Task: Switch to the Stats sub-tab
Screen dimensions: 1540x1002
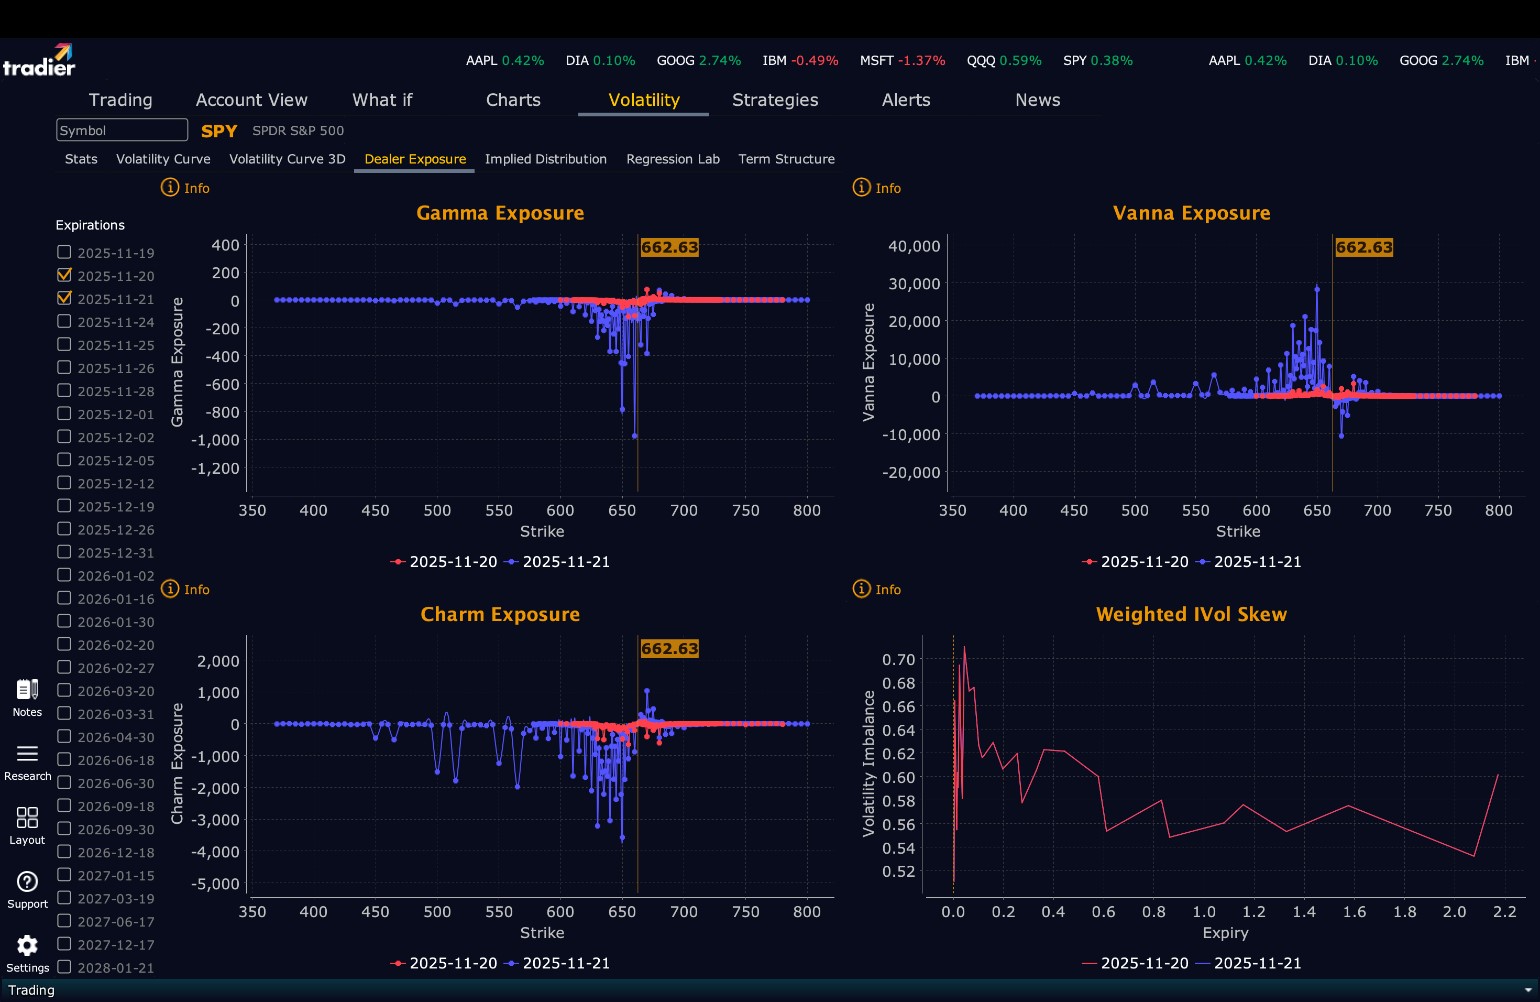Action: pos(81,159)
